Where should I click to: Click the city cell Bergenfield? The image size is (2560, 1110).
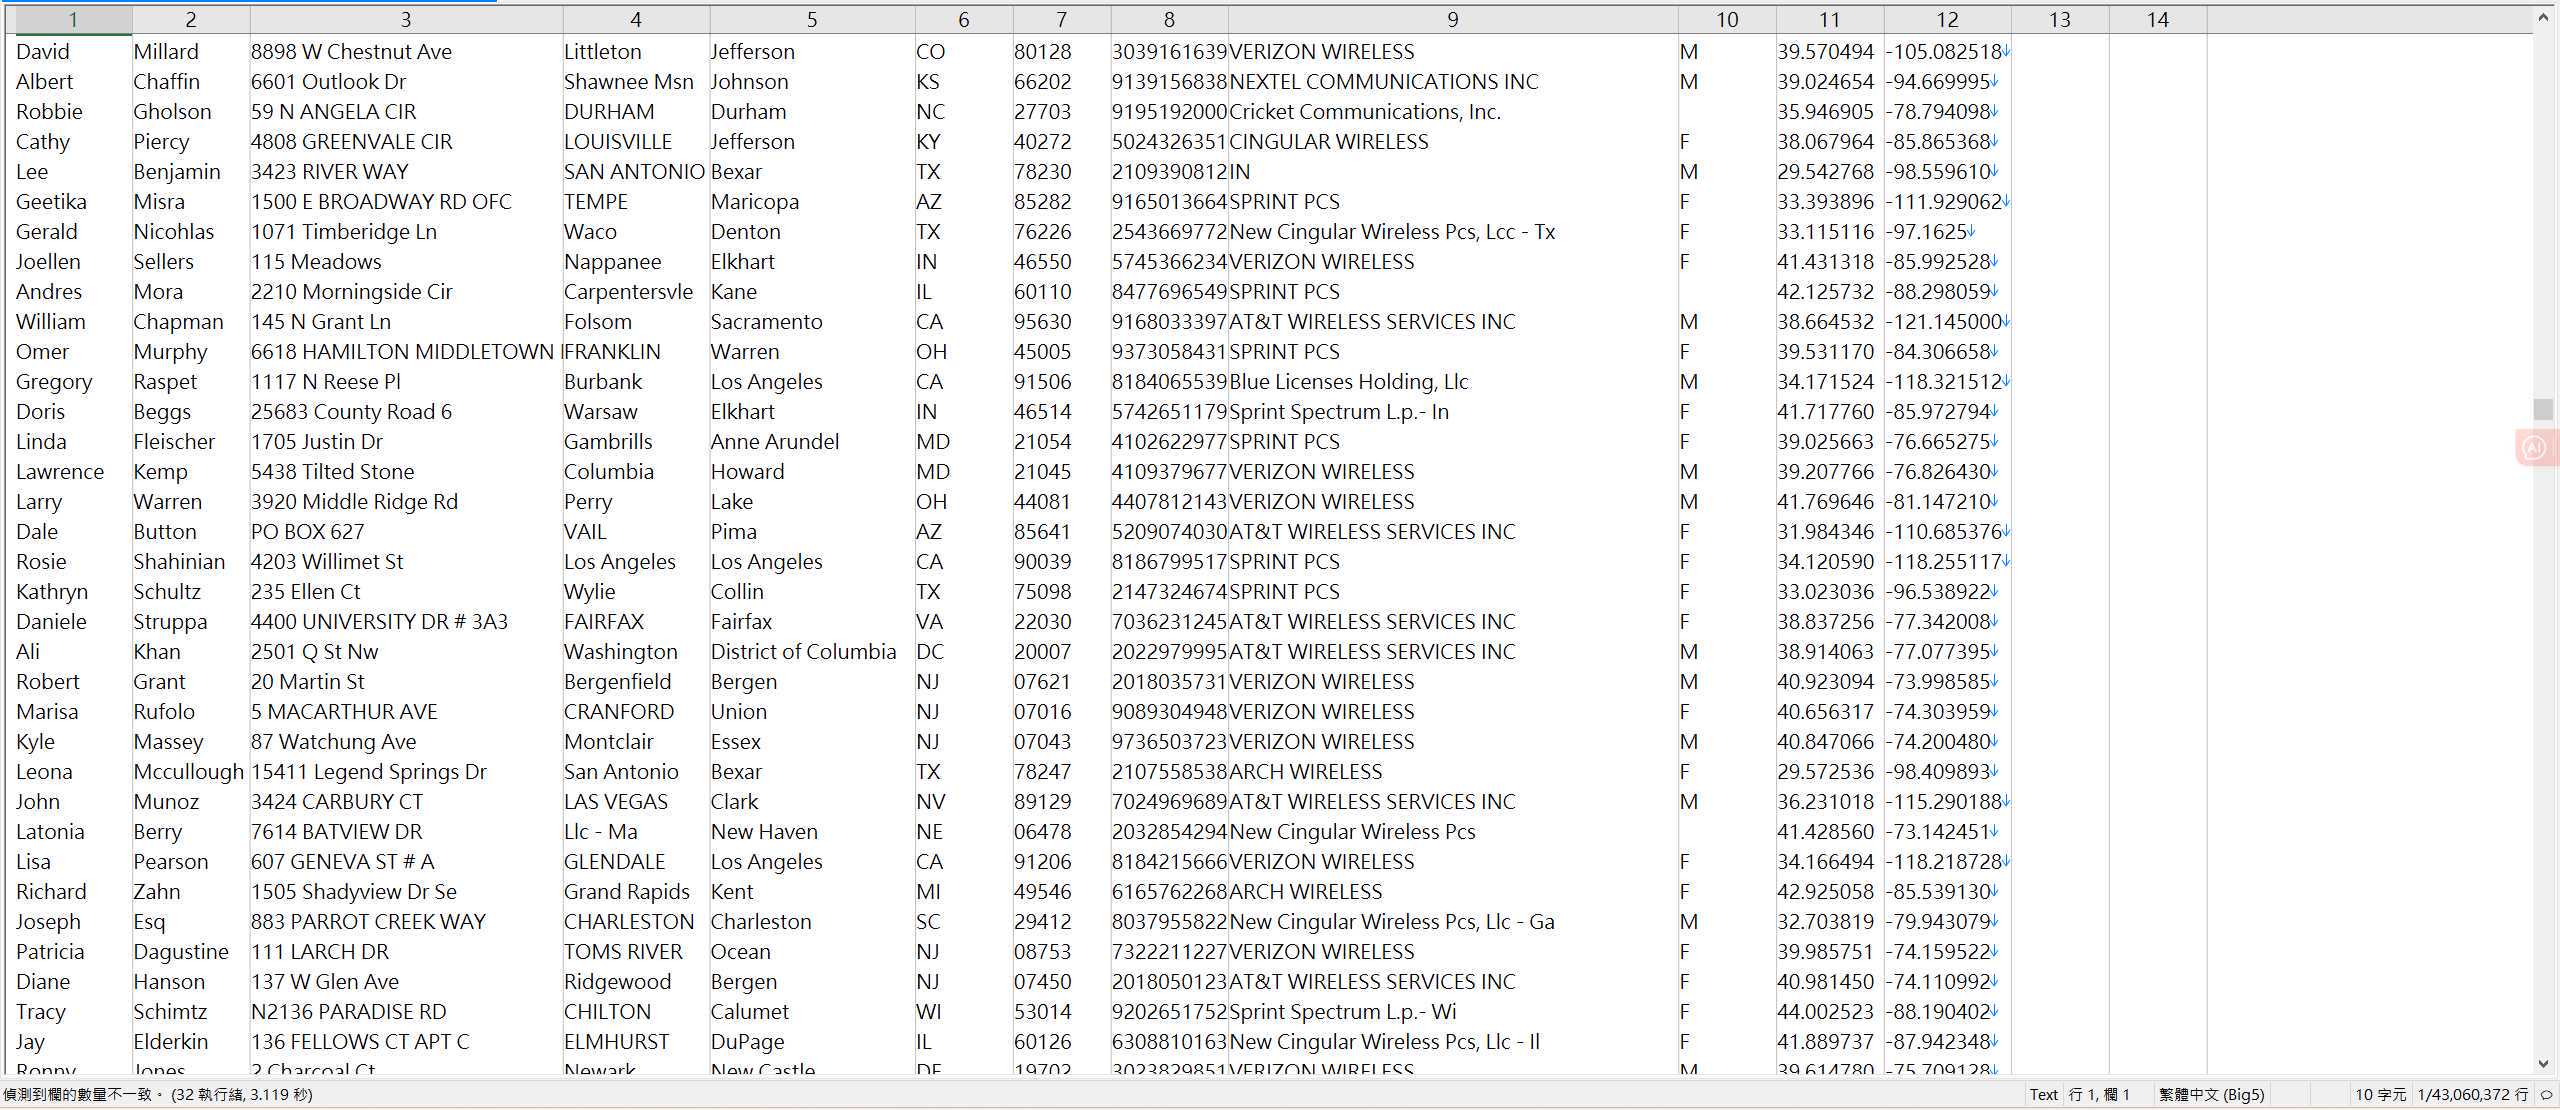(x=618, y=682)
